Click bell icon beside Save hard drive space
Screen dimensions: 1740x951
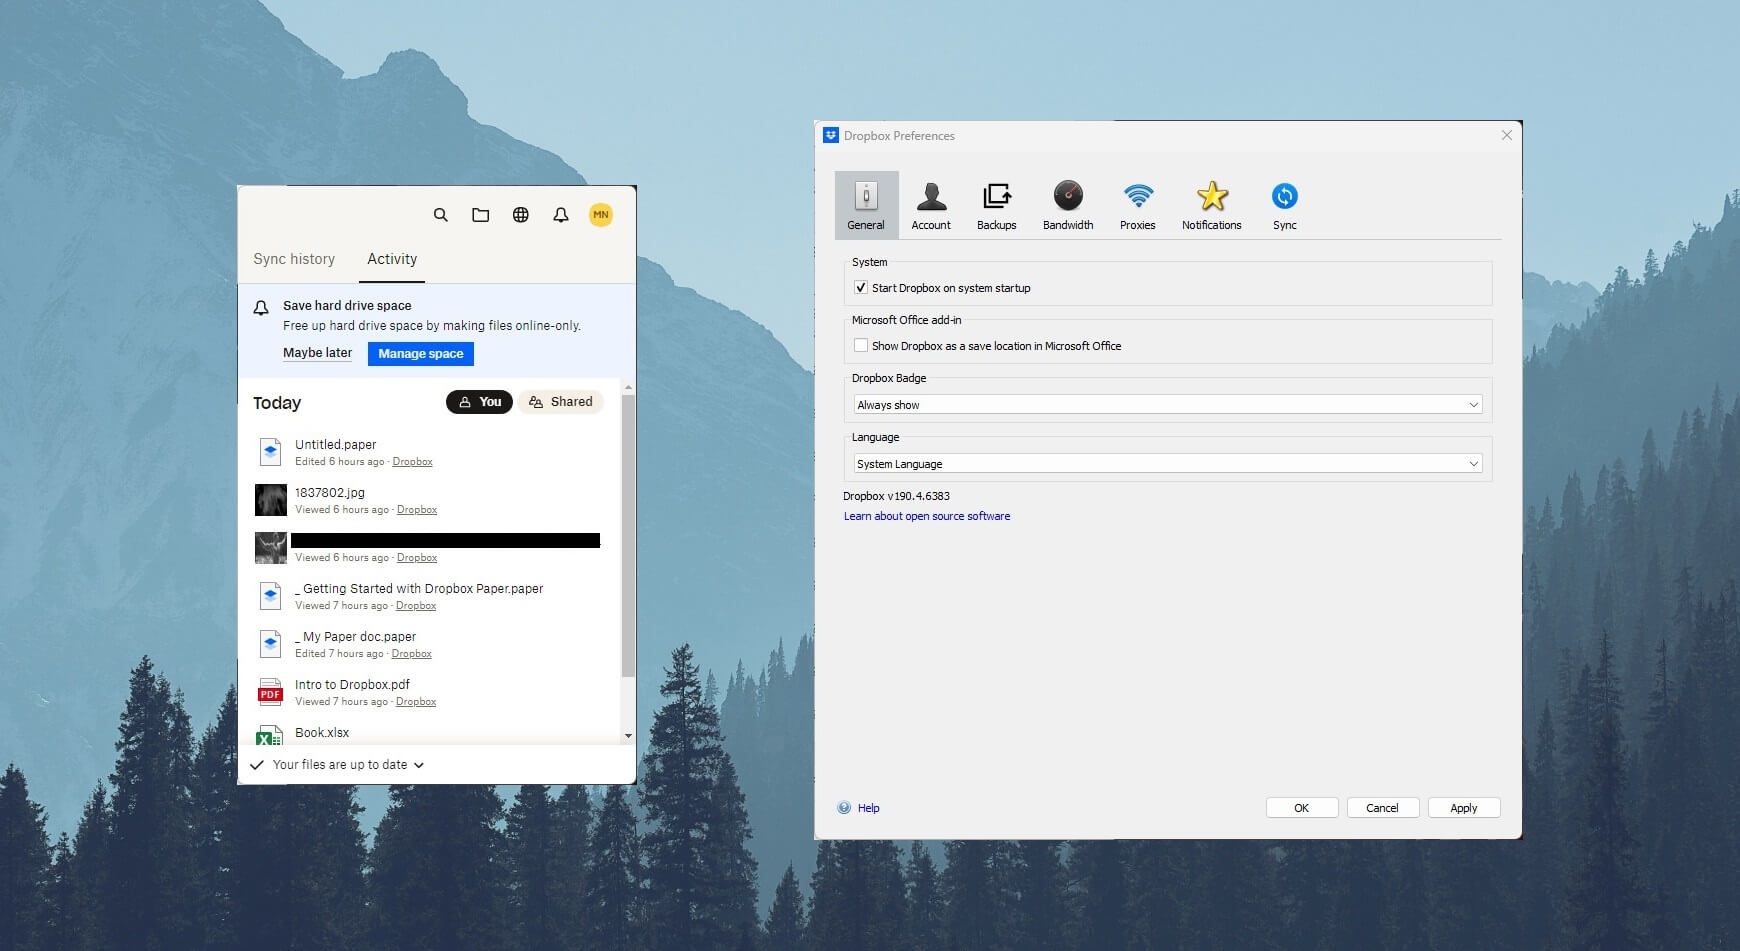coord(261,308)
